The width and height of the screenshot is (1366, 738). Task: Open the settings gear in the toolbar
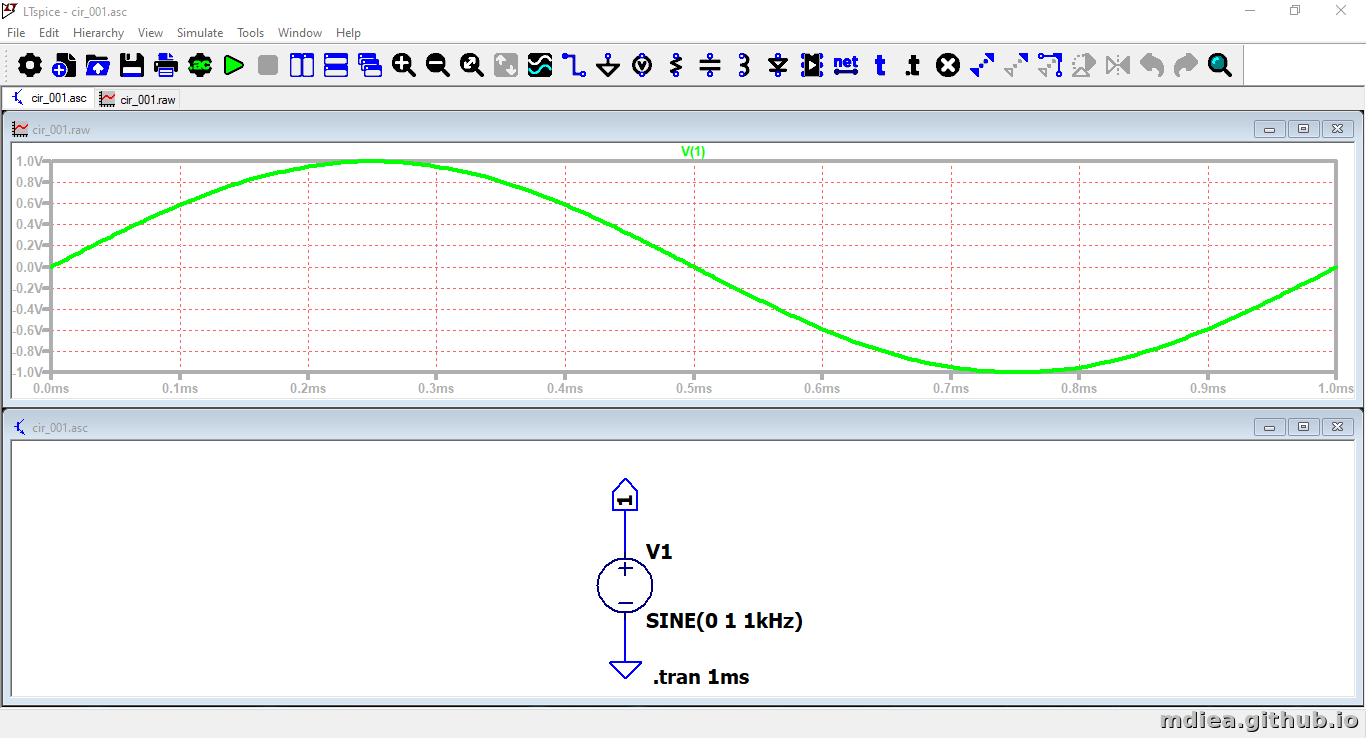tap(30, 66)
